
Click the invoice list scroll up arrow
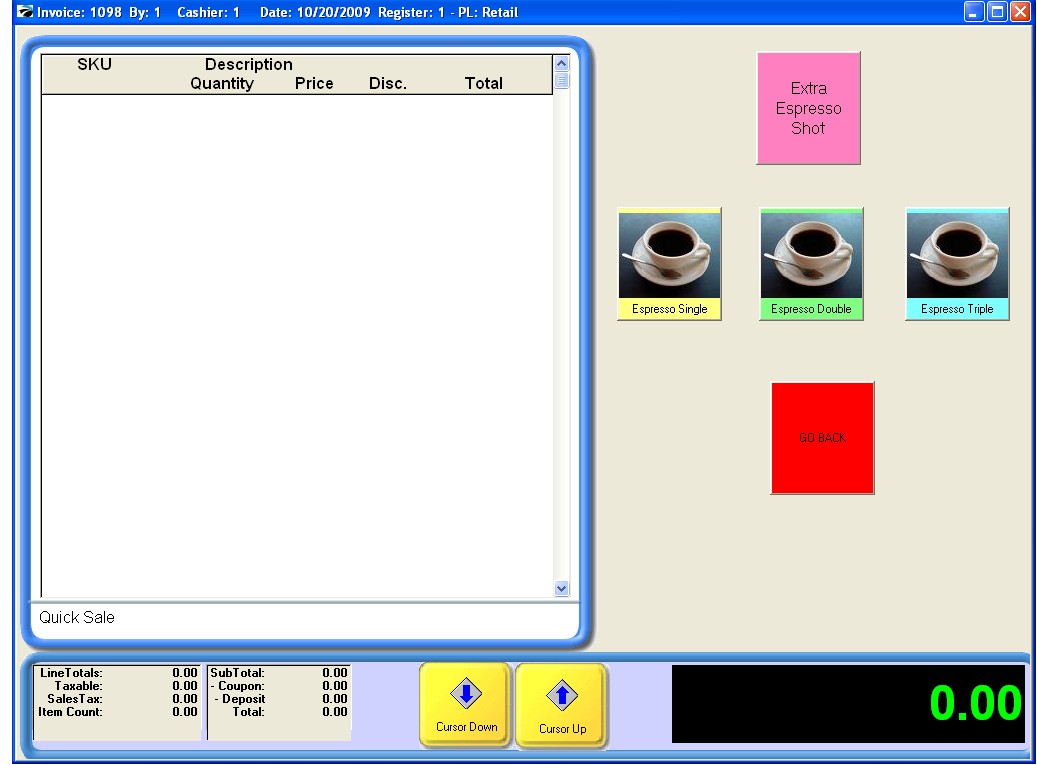(x=561, y=64)
